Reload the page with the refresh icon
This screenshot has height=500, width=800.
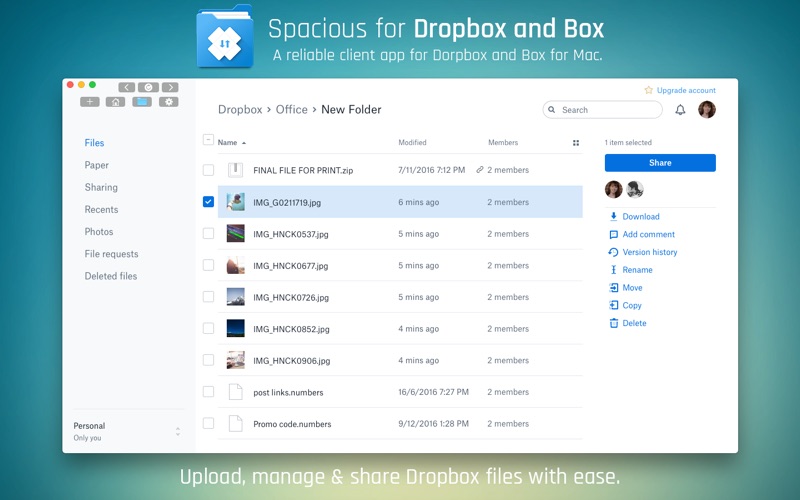pos(148,87)
